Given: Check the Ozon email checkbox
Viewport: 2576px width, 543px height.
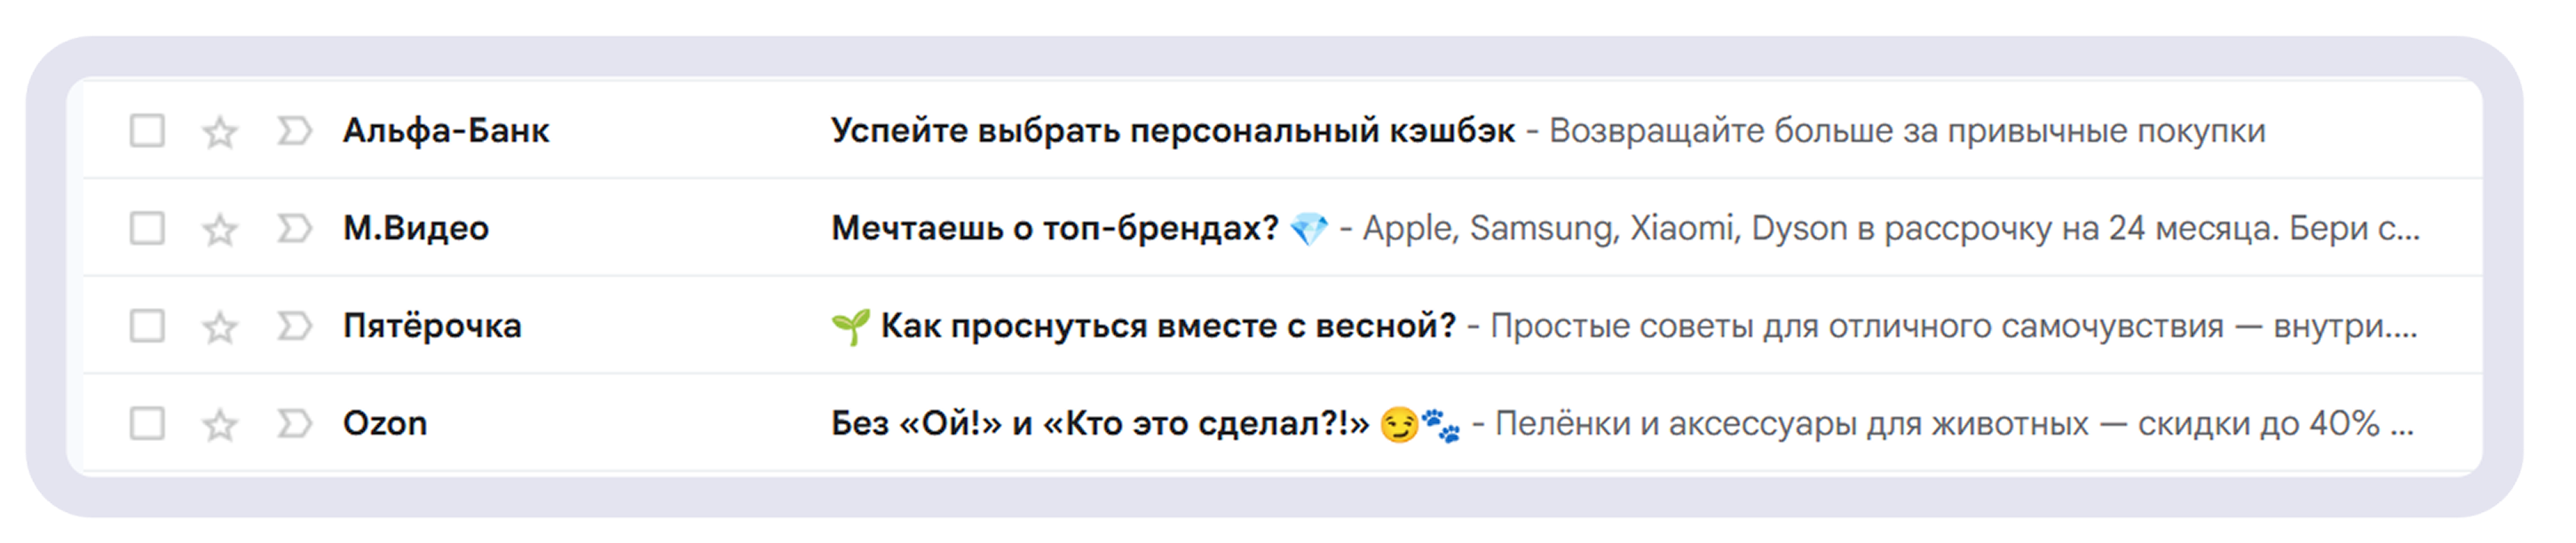Looking at the screenshot, I should (x=149, y=425).
